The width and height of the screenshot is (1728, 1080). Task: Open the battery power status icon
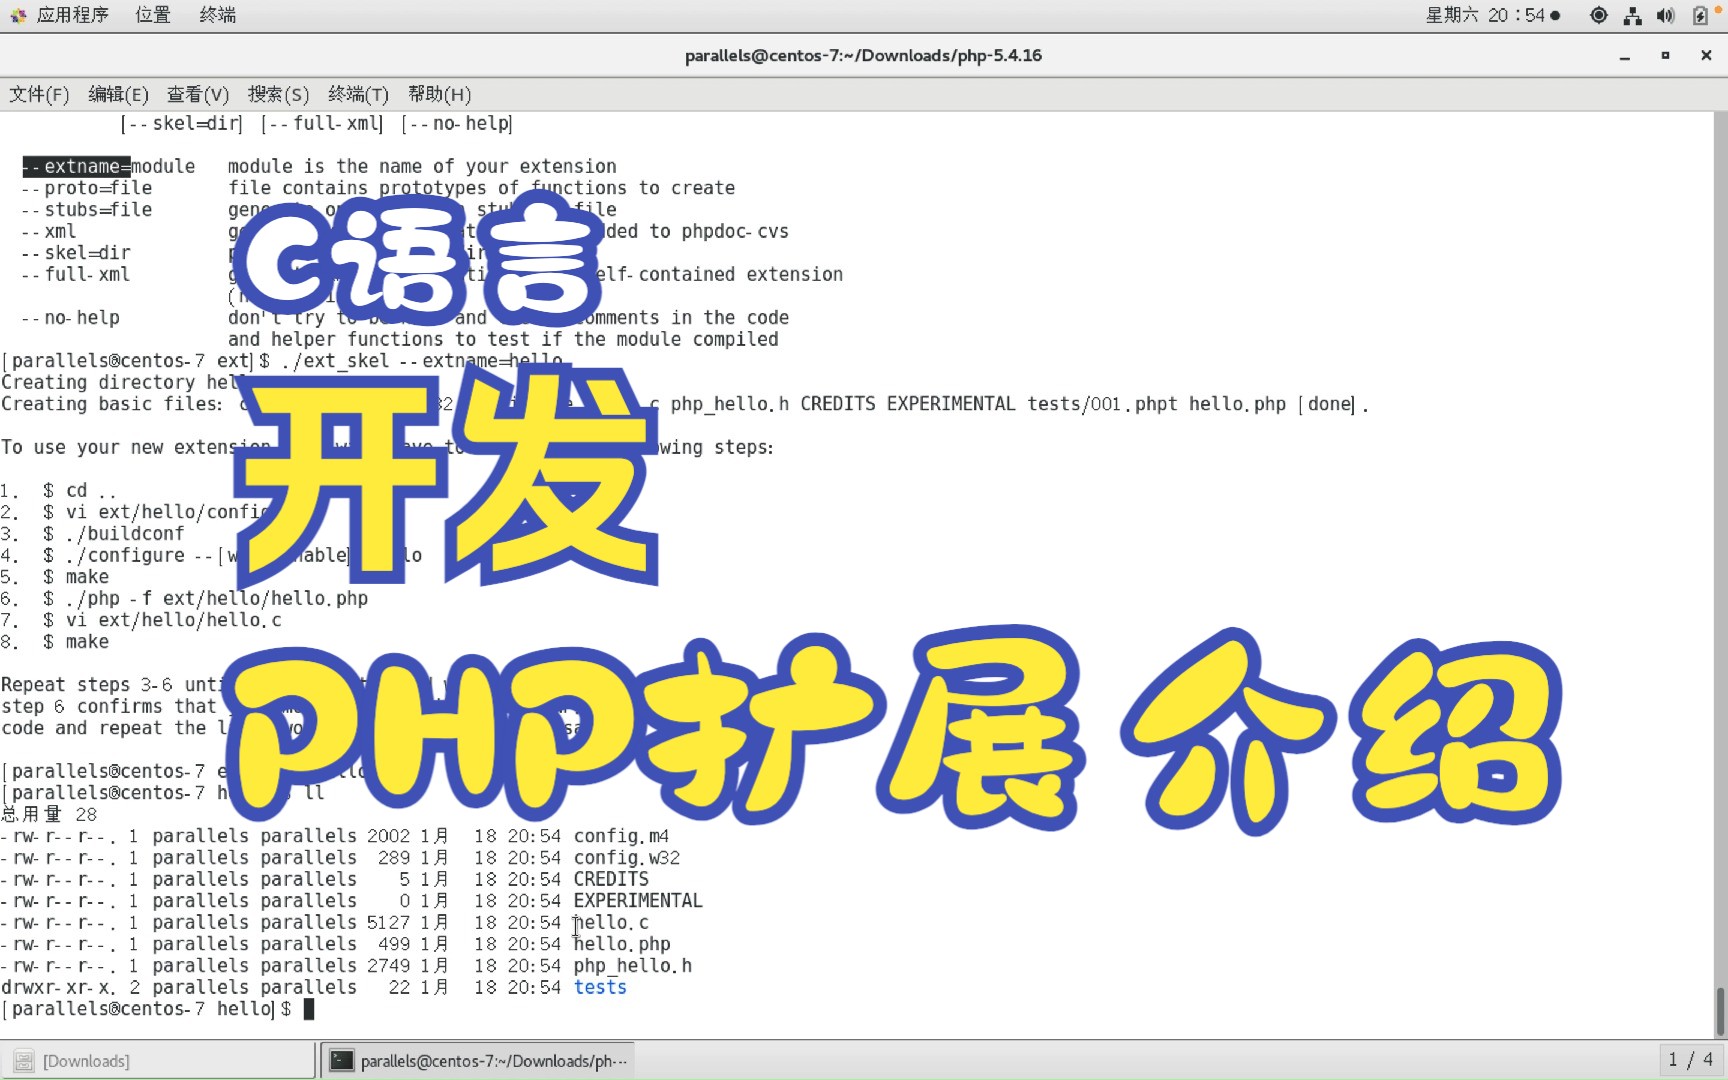pos(1701,15)
